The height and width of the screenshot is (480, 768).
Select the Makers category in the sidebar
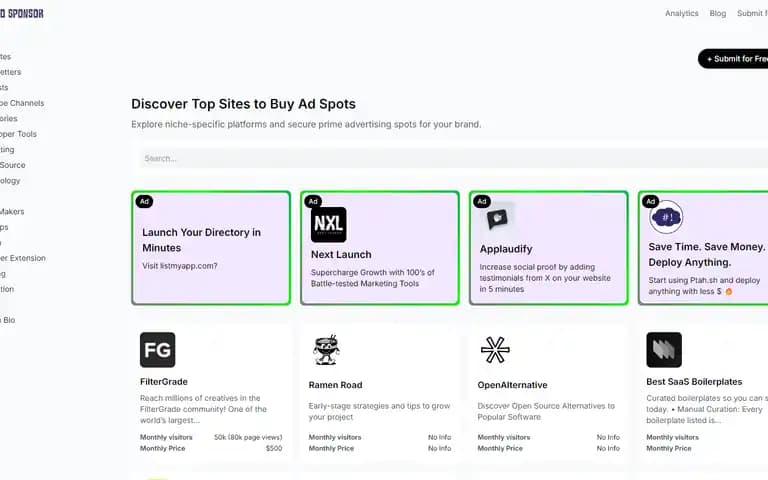pyautogui.click(x=12, y=212)
